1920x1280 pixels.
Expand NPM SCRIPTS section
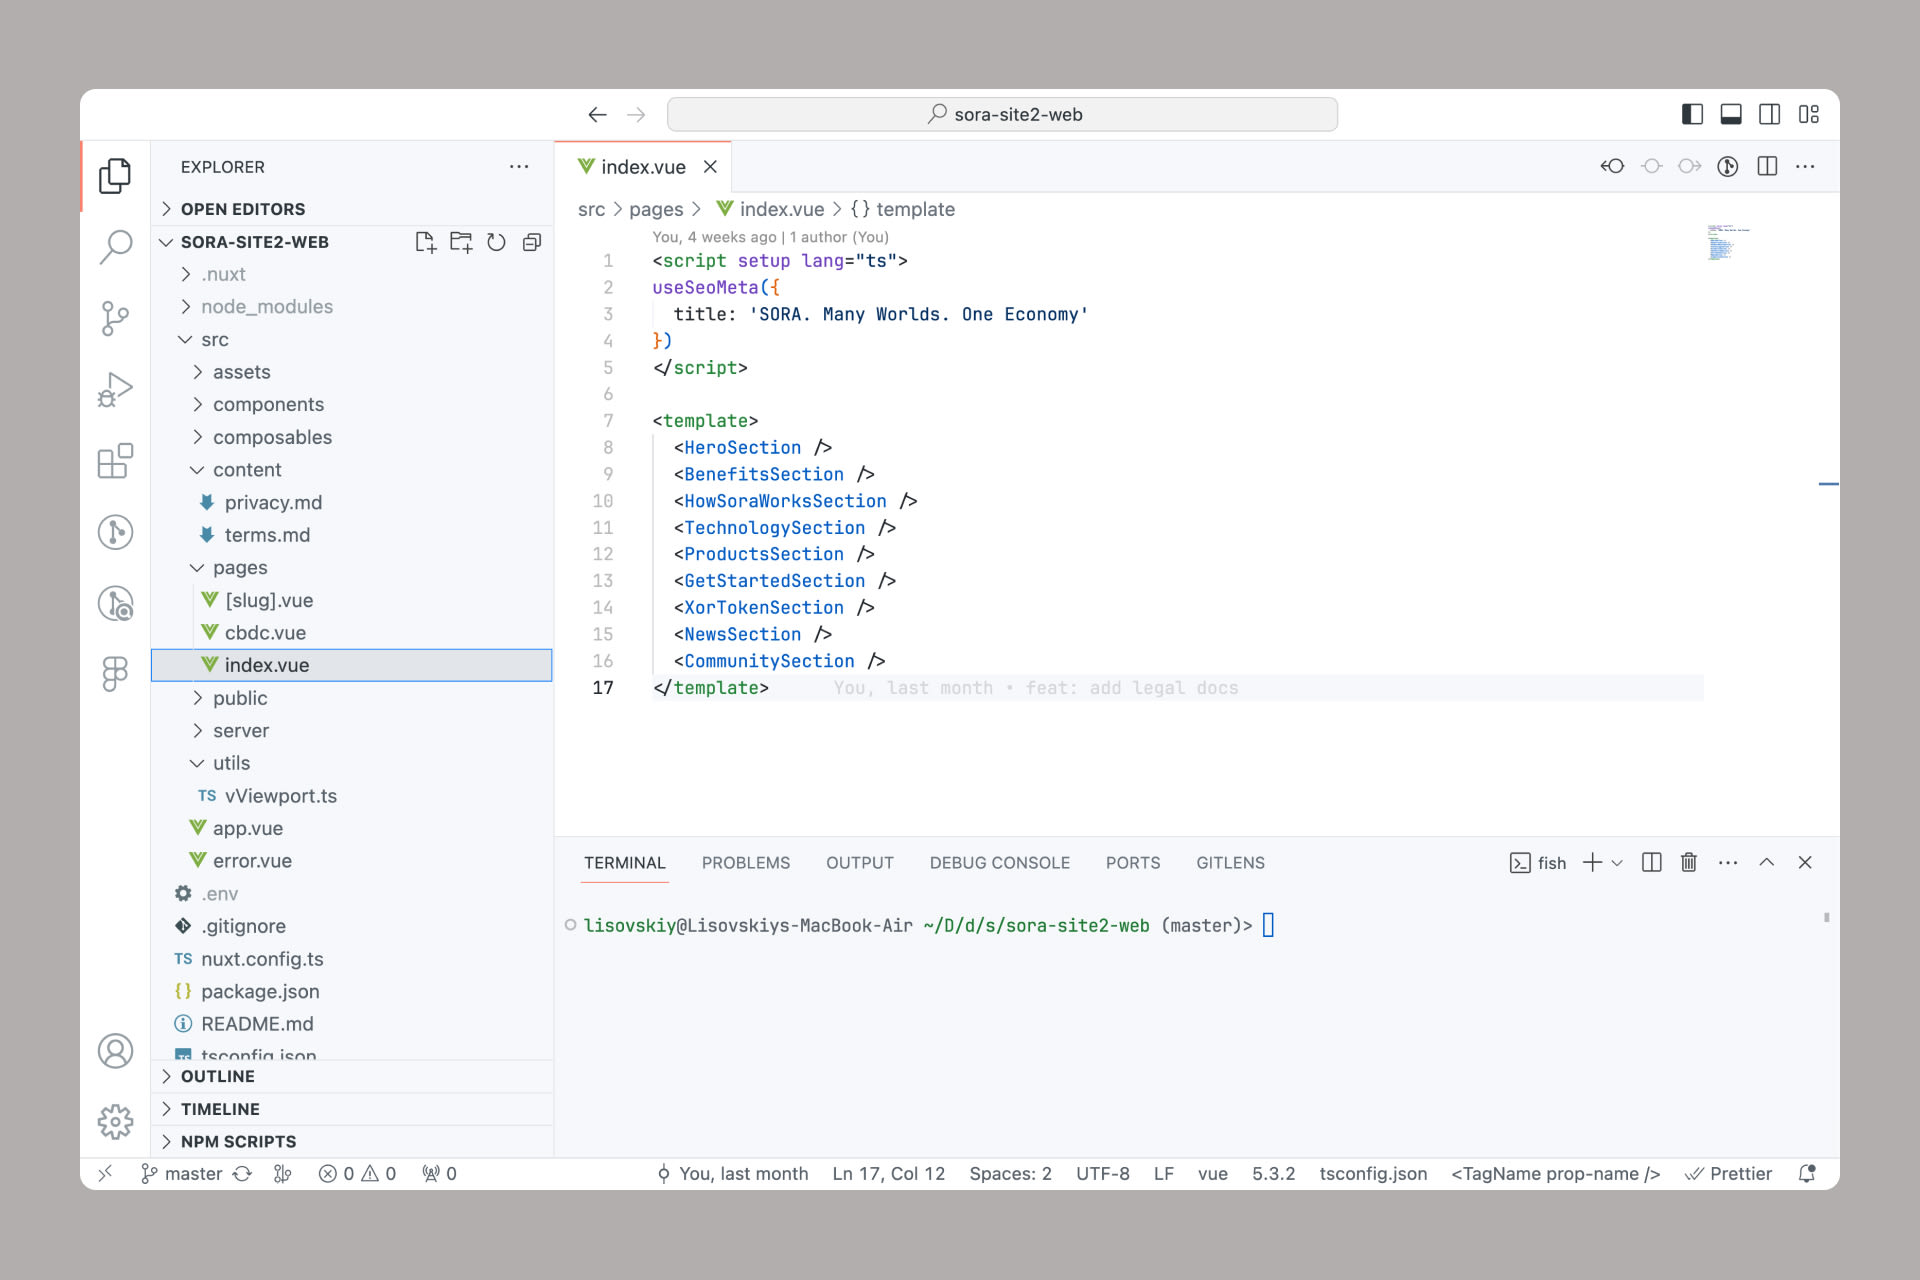pos(351,1142)
